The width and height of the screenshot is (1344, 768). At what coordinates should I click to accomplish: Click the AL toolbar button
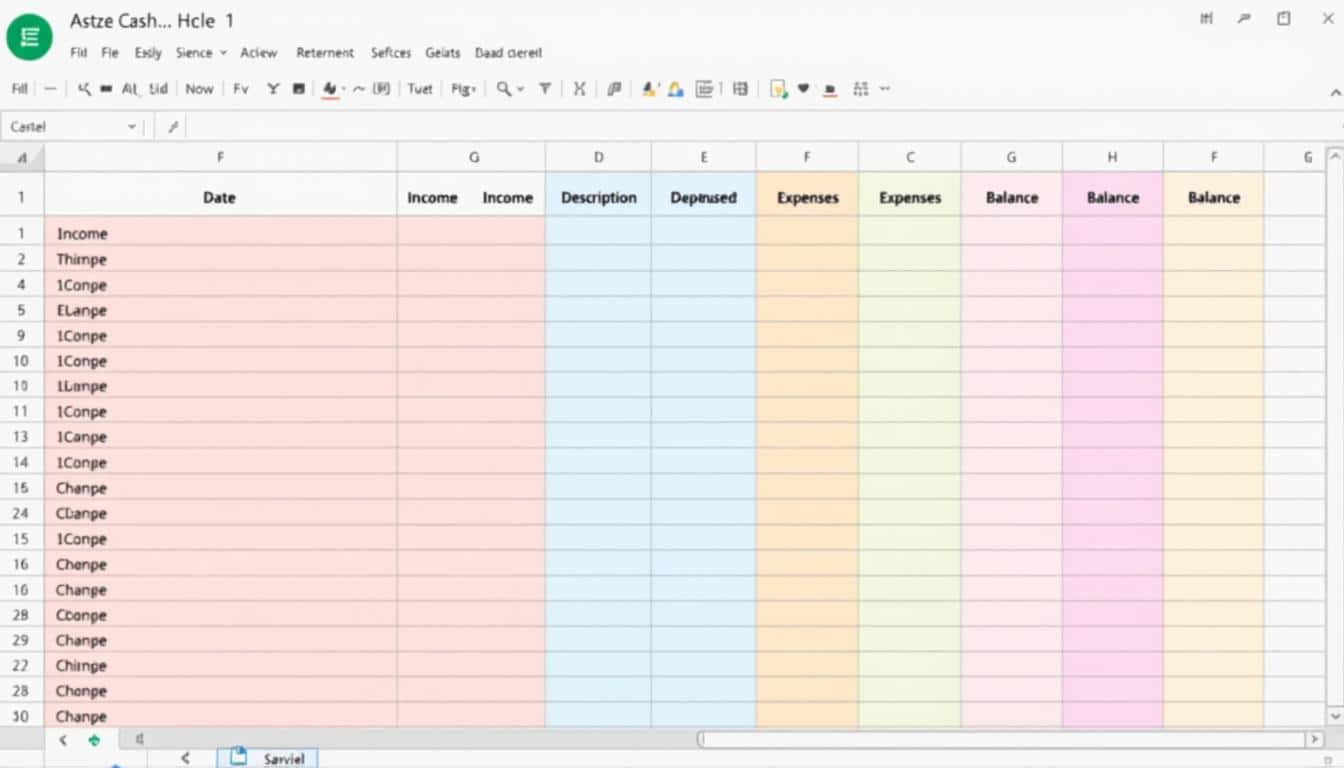(x=130, y=89)
